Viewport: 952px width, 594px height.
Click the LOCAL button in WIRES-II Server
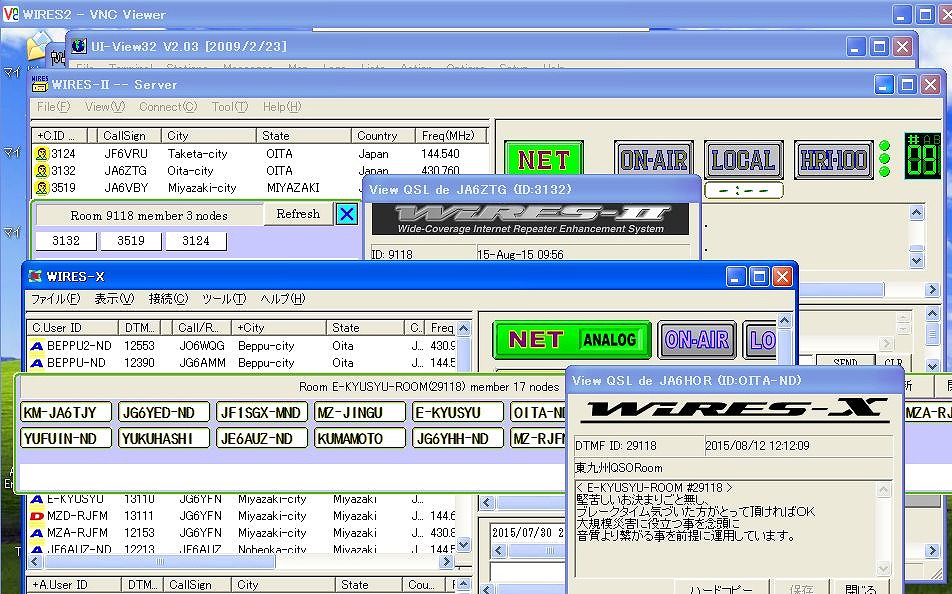[x=744, y=160]
